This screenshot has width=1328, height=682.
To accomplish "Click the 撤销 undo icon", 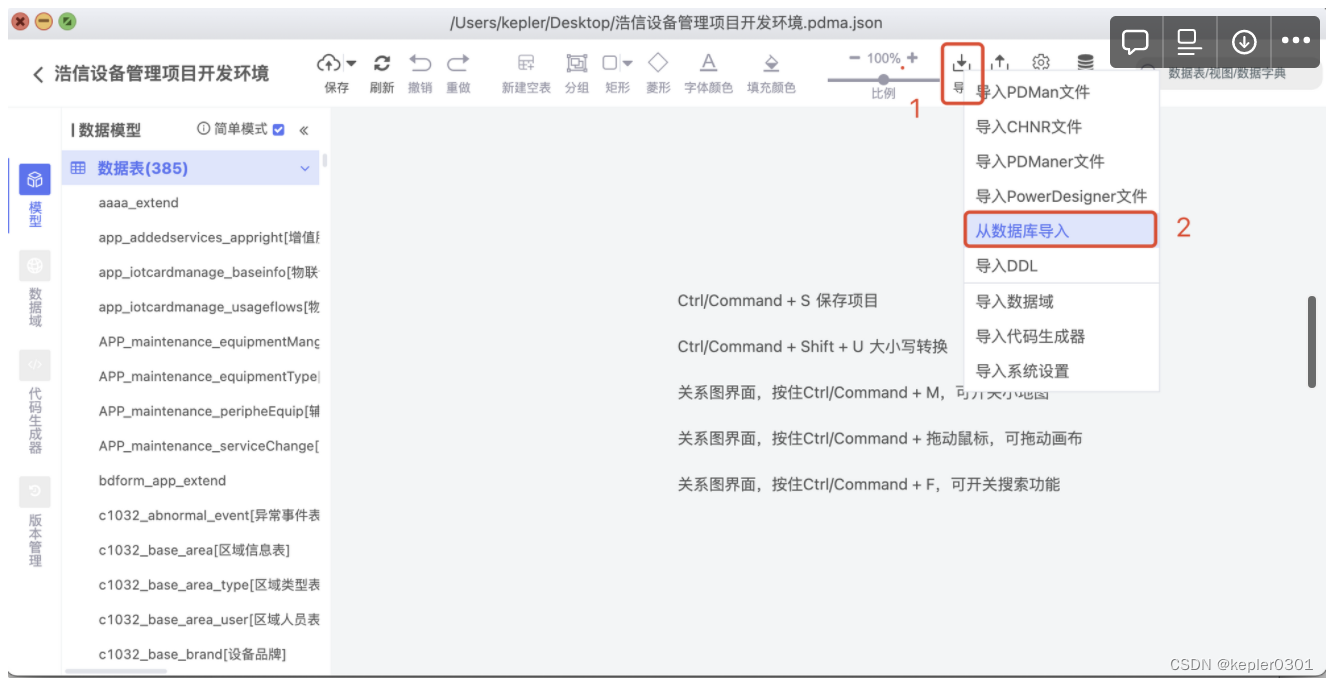I will pos(420,62).
